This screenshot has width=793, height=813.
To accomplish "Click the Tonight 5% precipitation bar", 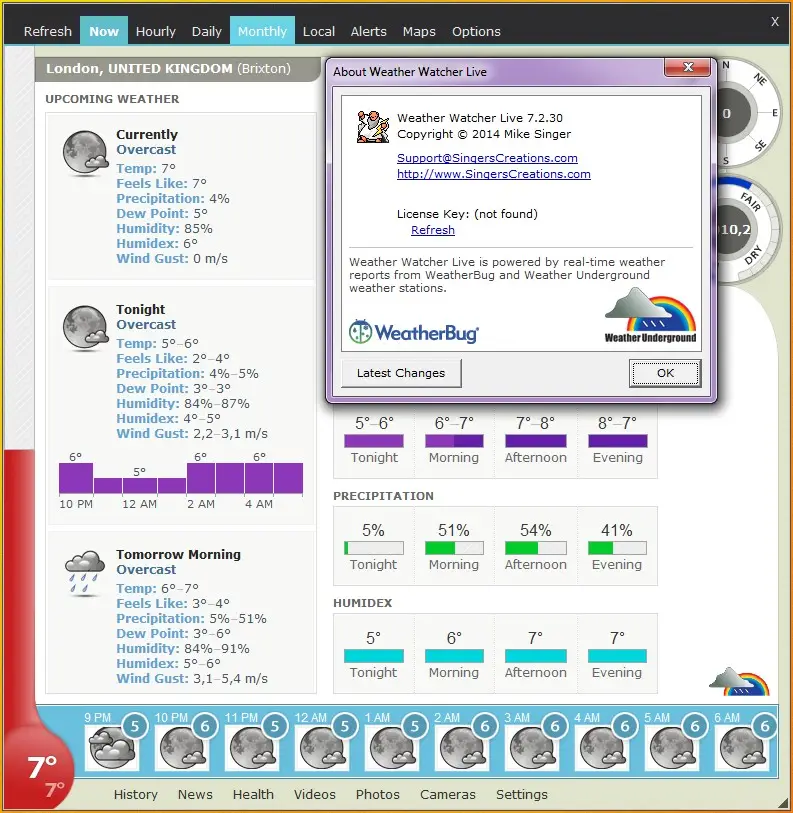I will coord(373,548).
